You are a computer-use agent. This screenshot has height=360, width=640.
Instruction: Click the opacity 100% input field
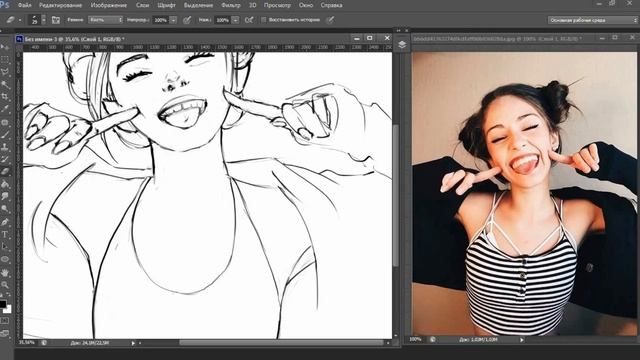[161, 20]
